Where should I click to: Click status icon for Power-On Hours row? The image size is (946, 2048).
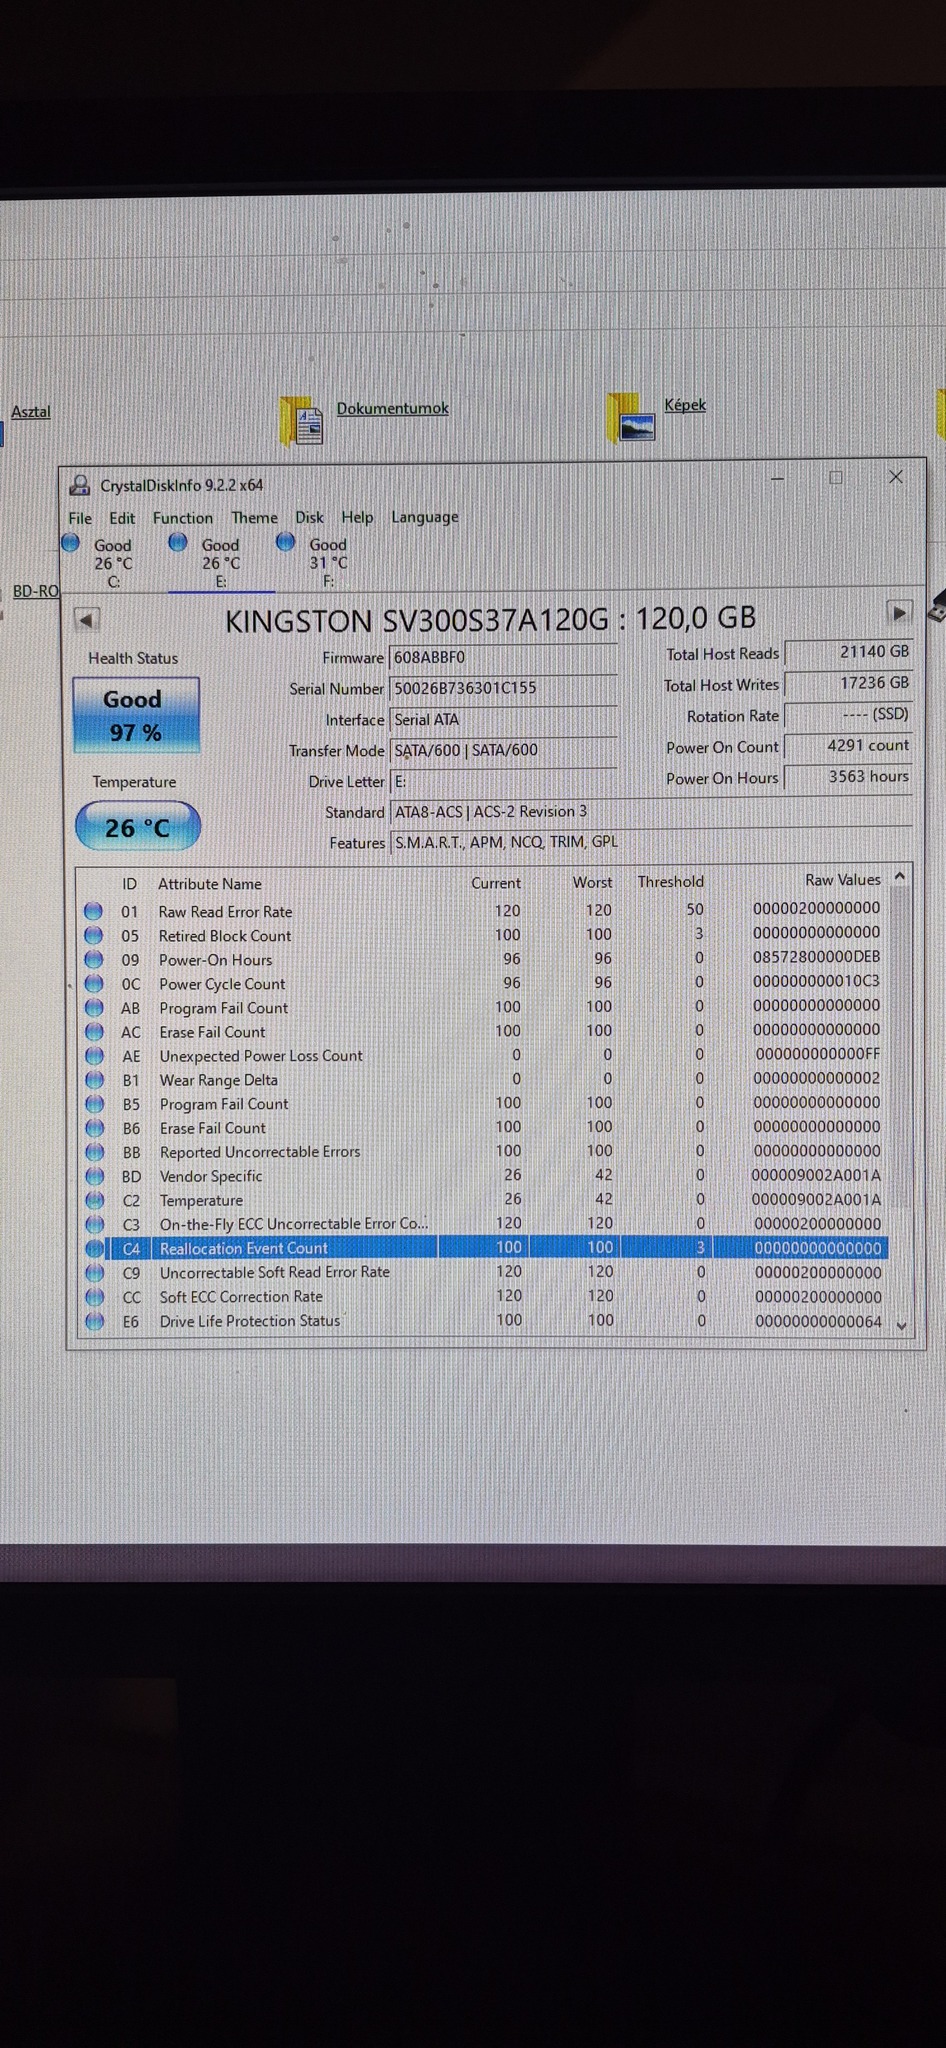pyautogui.click(x=94, y=959)
